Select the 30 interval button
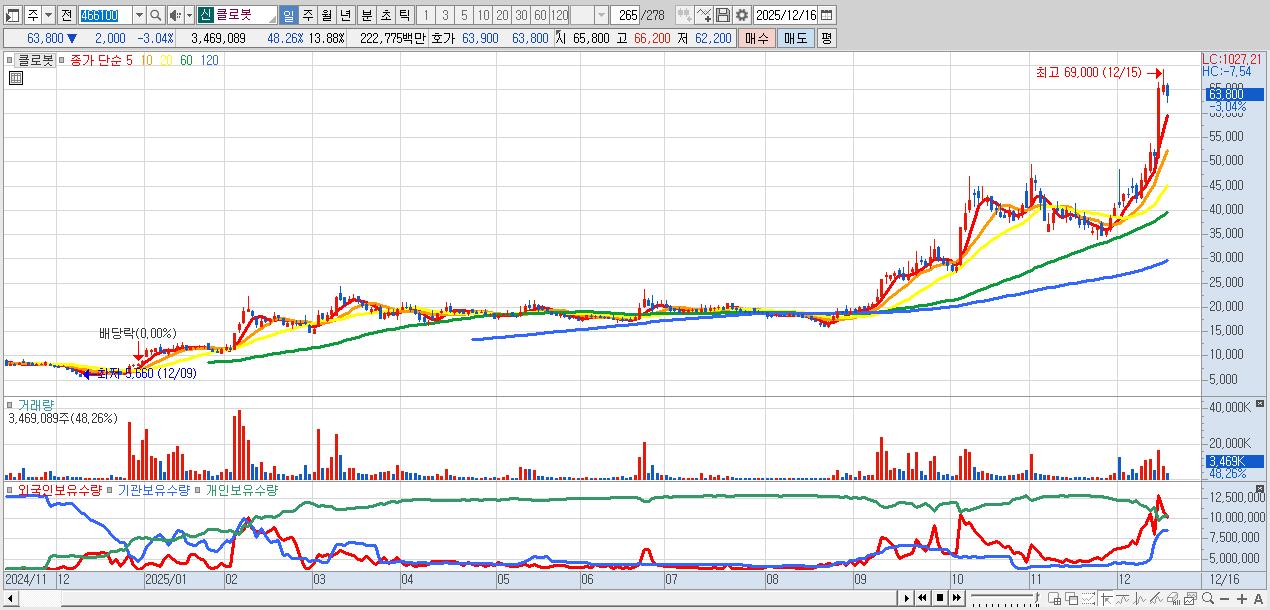Viewport: 1270px width, 610px height. [x=521, y=15]
